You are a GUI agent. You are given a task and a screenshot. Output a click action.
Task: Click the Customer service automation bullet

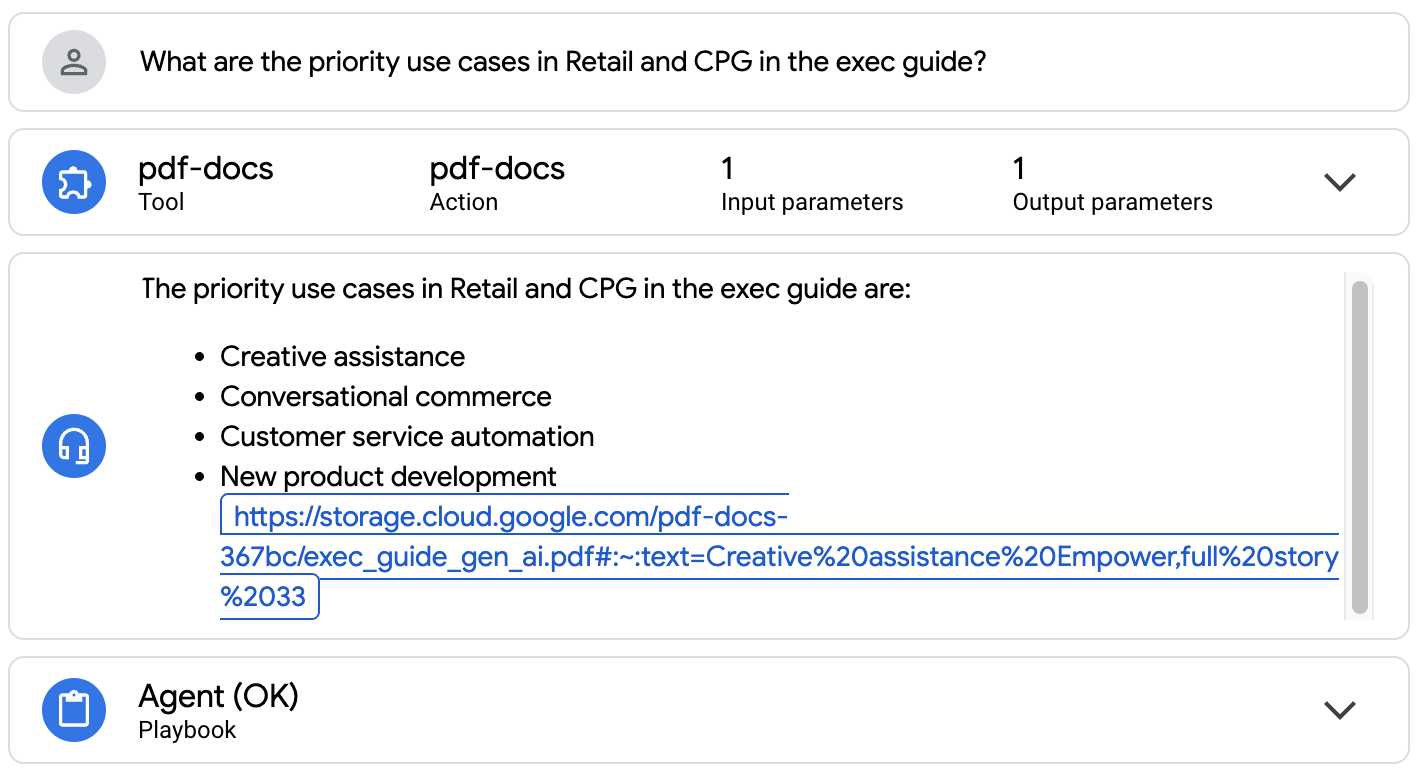pos(407,437)
